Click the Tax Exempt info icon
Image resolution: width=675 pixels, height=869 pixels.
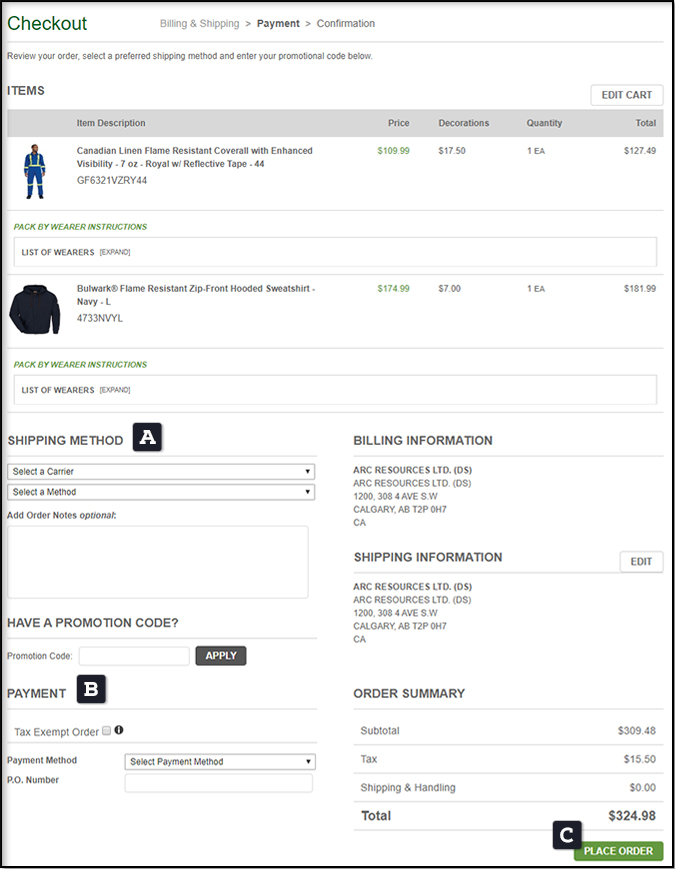pyautogui.click(x=119, y=731)
